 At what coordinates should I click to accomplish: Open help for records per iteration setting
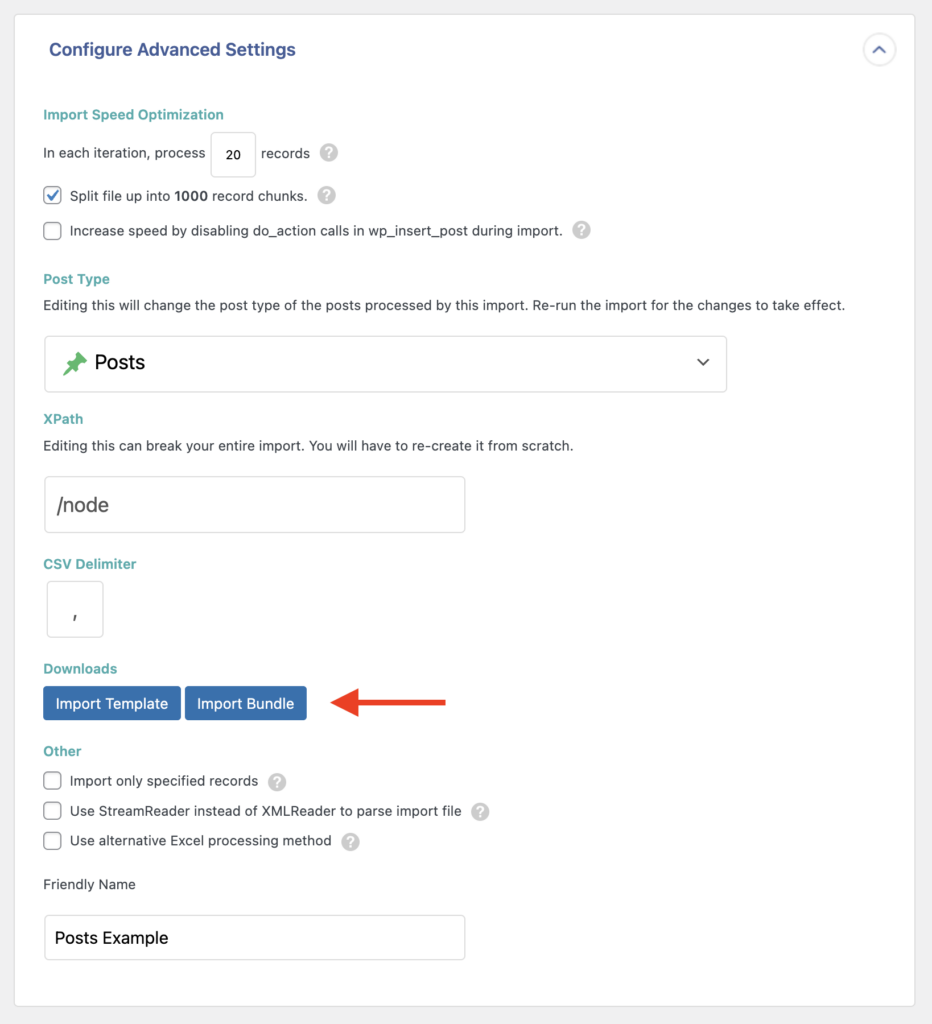(x=328, y=153)
